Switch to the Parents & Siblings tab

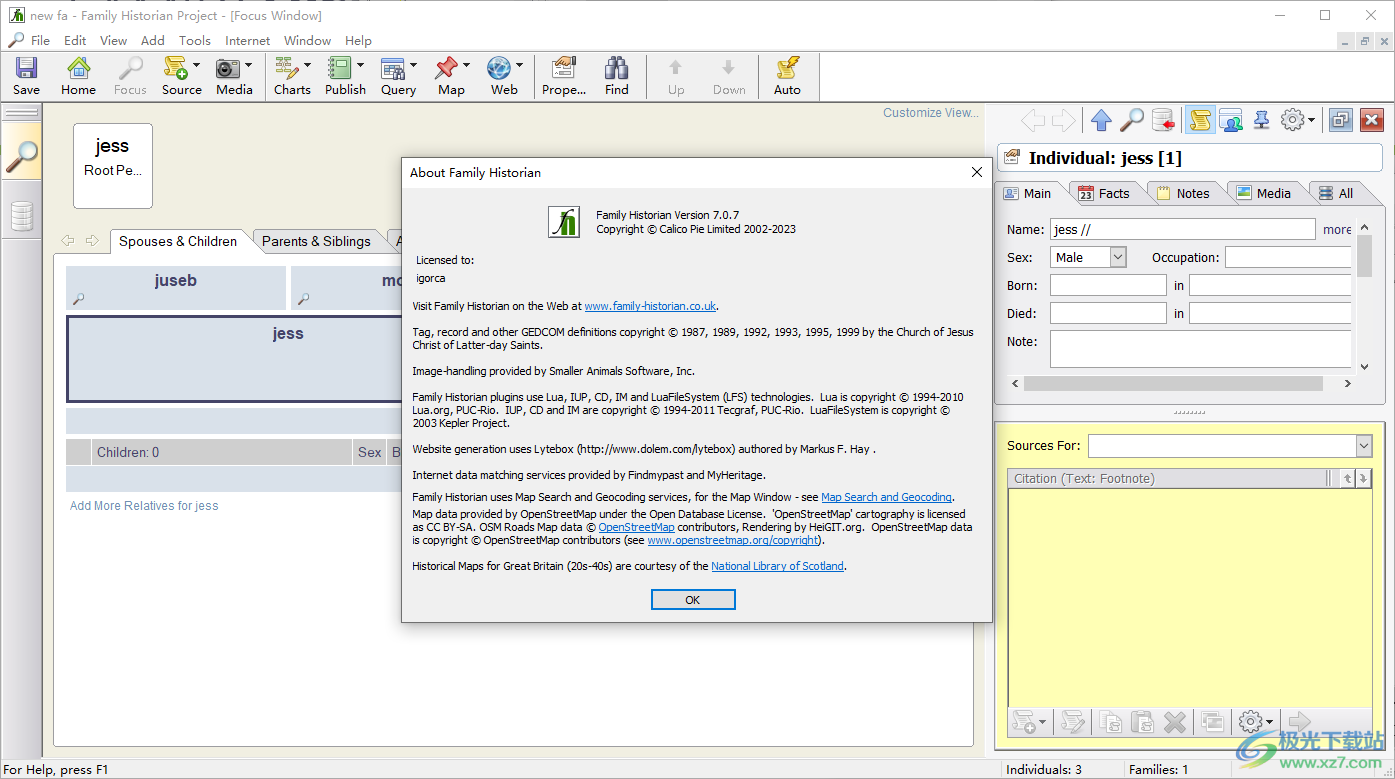[x=316, y=241]
